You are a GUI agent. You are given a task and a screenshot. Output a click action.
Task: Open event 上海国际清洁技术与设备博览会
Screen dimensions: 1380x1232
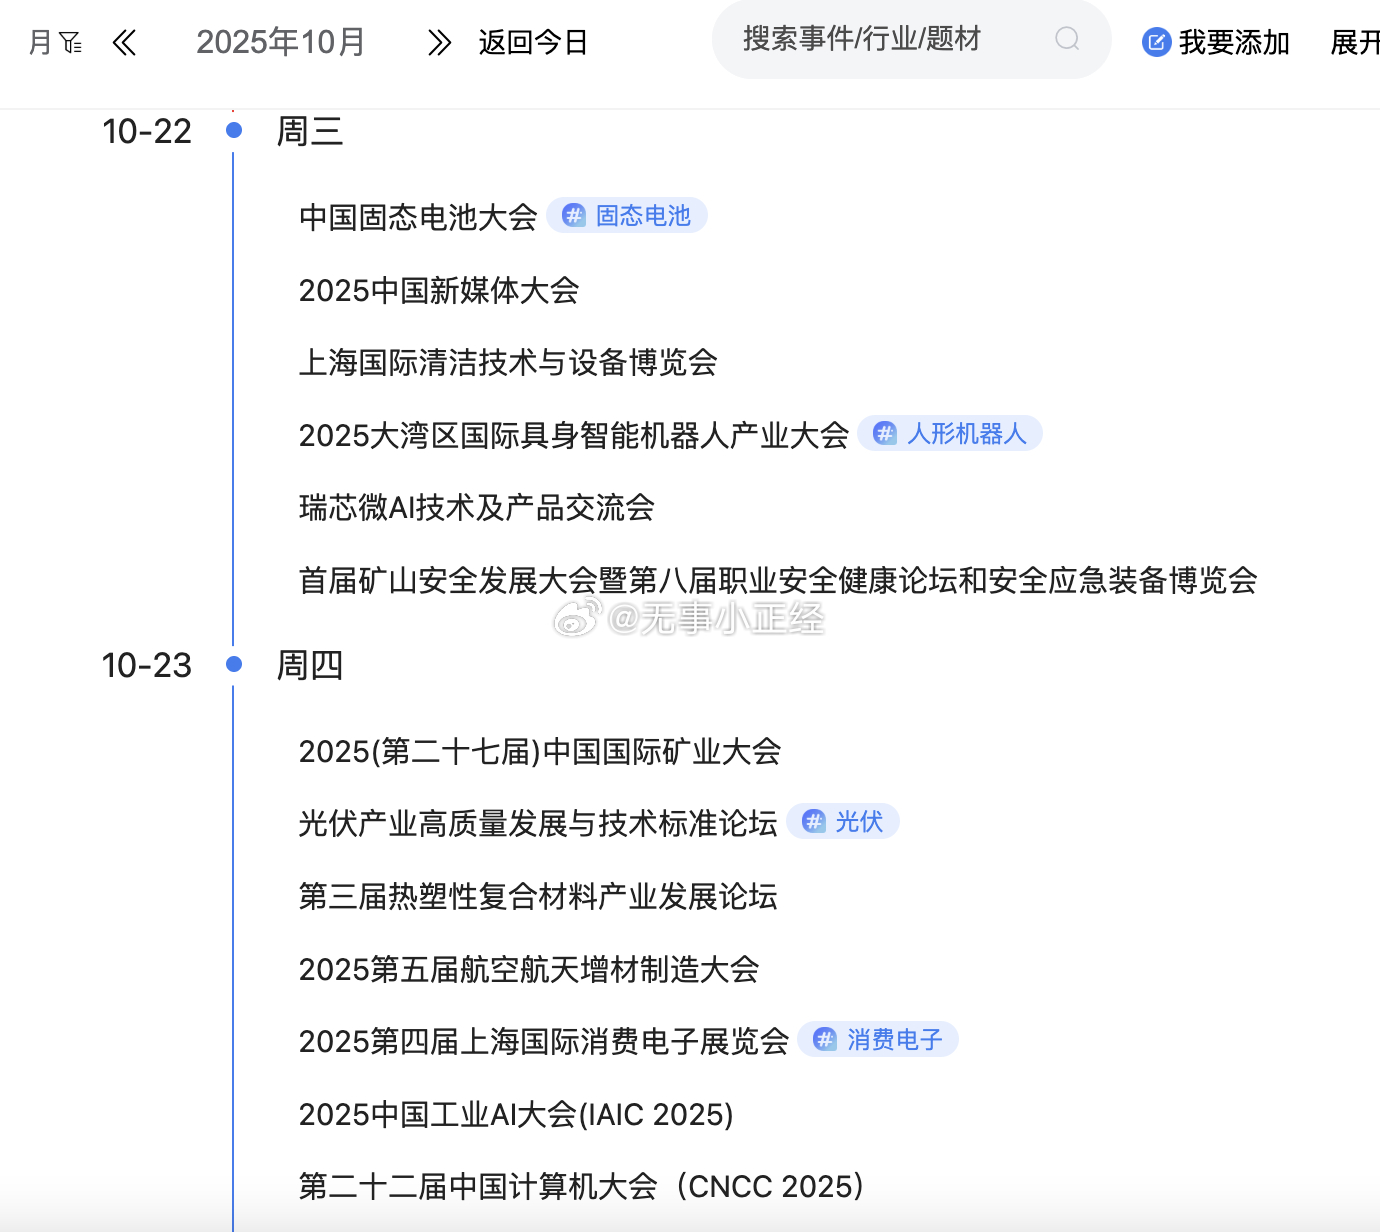(x=508, y=362)
